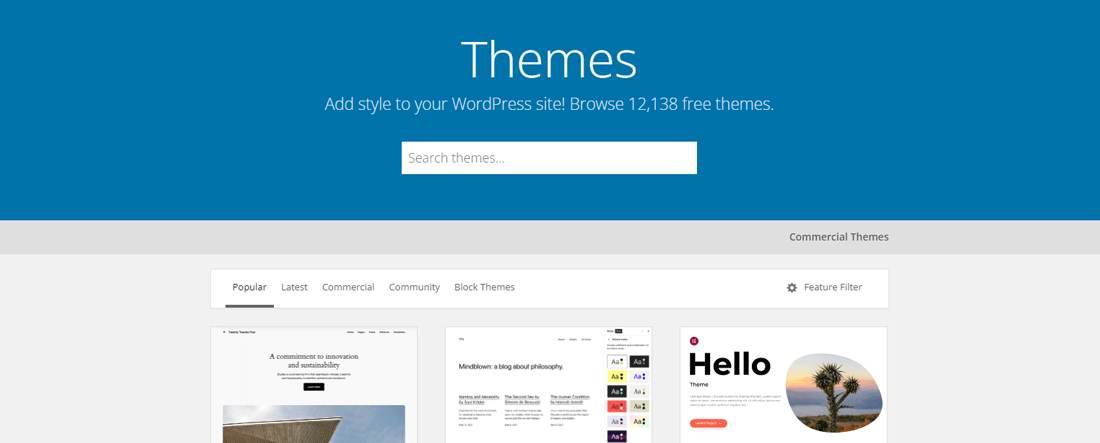Select the dark purple Aa swatch at the bottom
Viewport: 1100px width, 443px height.
(x=618, y=436)
